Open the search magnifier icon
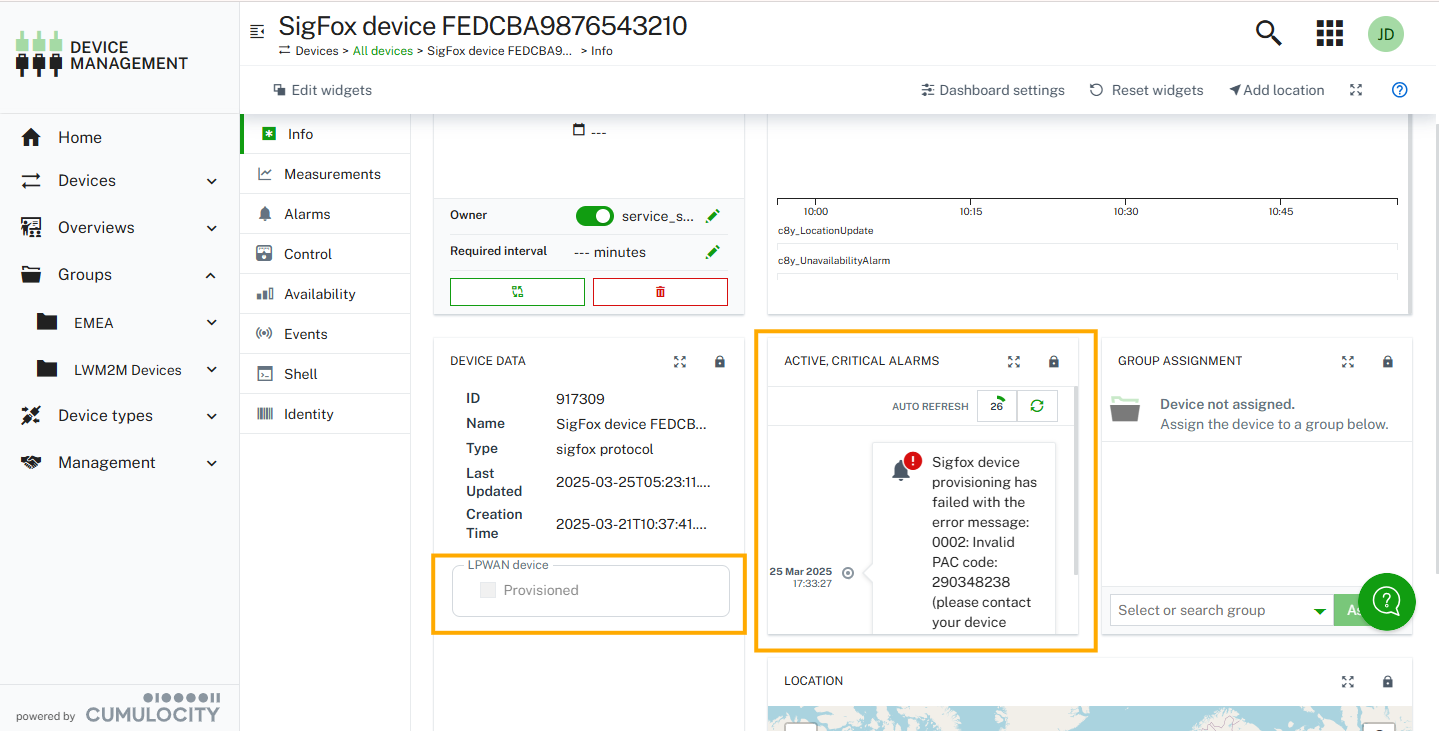Screen dimensions: 1439x731 1268,33
